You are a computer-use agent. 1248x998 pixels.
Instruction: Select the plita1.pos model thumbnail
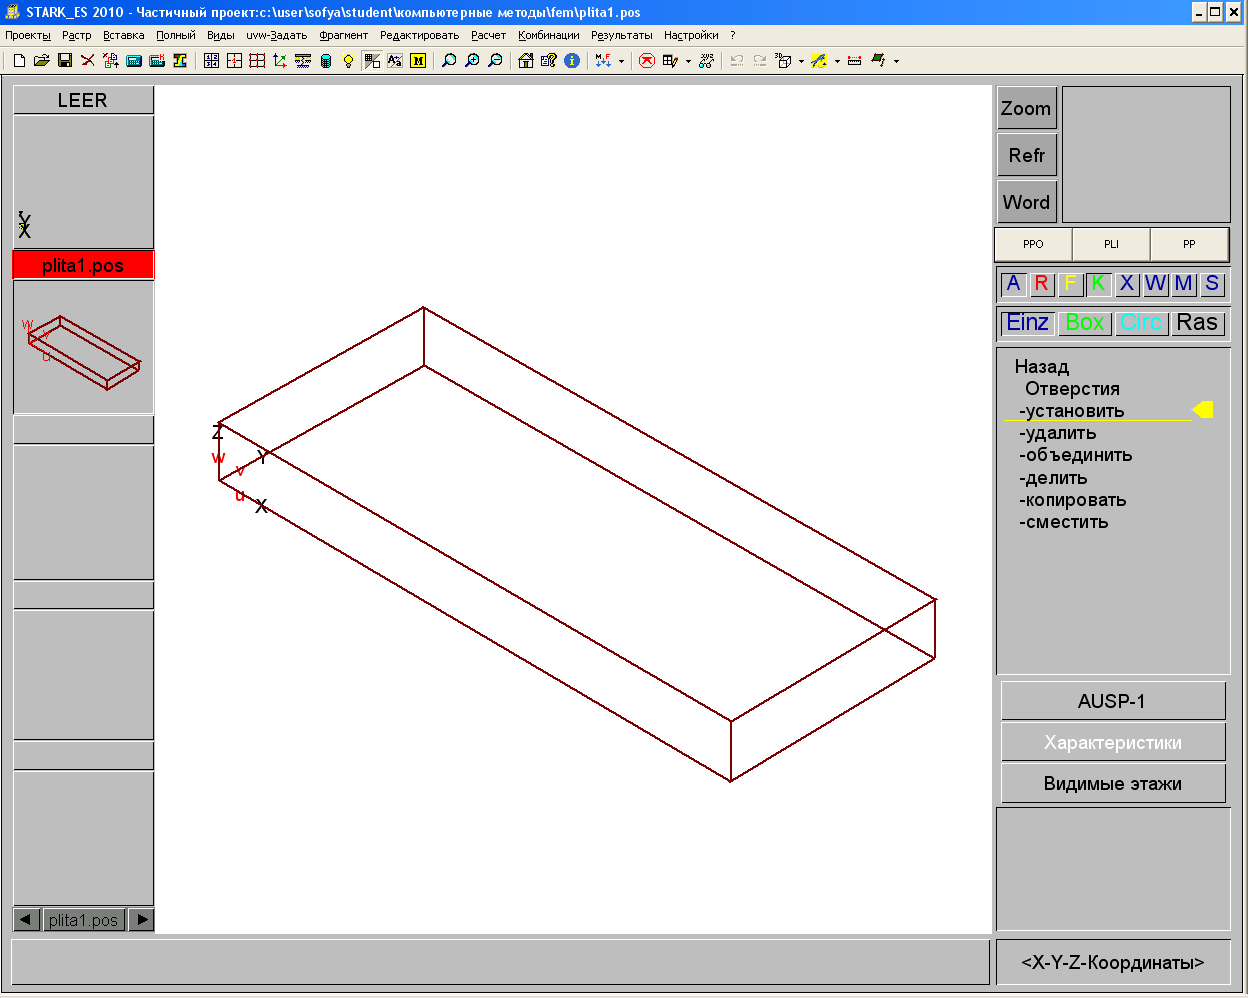[83, 347]
